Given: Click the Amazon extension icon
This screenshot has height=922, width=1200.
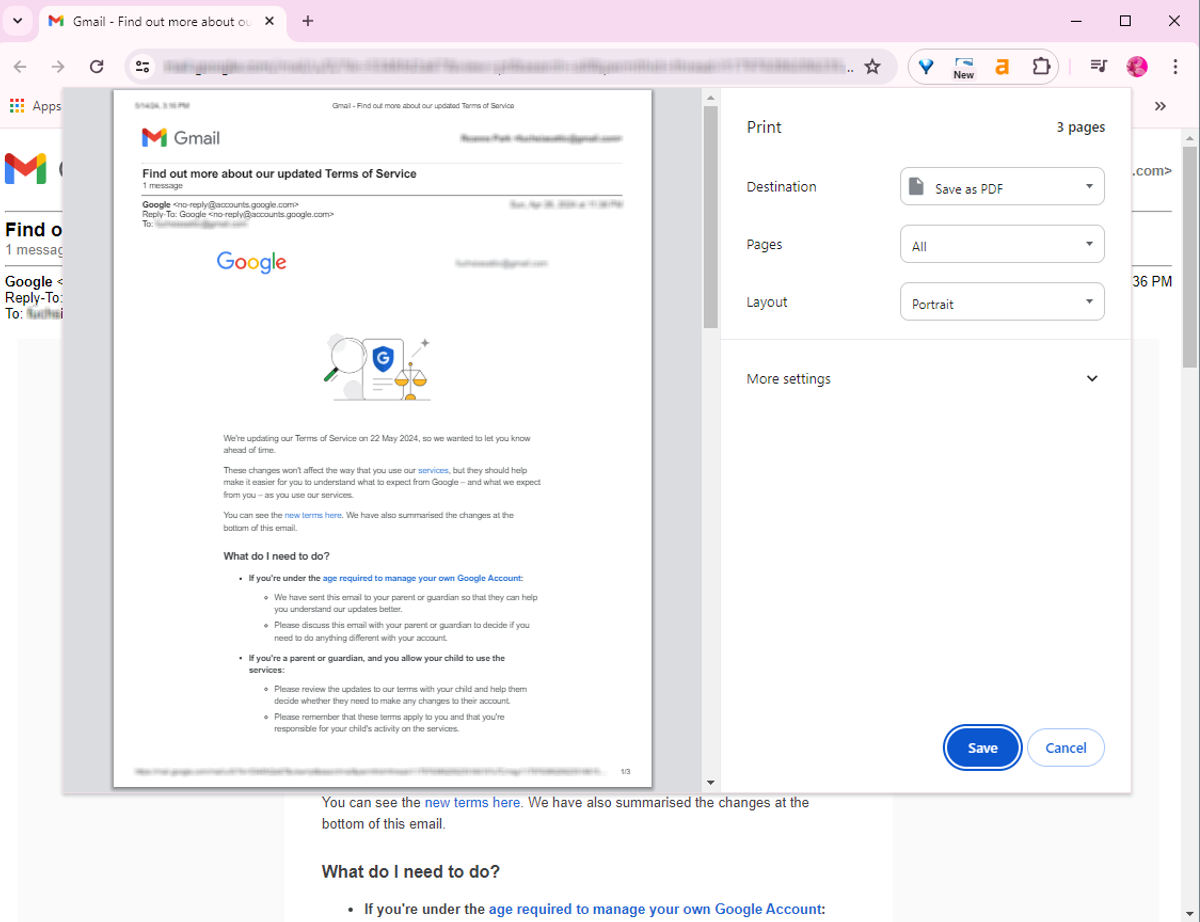Looking at the screenshot, I should tap(1001, 66).
